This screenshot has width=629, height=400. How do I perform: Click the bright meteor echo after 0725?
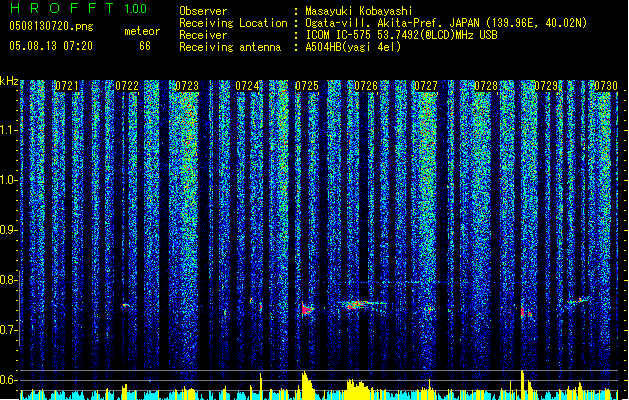tap(308, 309)
